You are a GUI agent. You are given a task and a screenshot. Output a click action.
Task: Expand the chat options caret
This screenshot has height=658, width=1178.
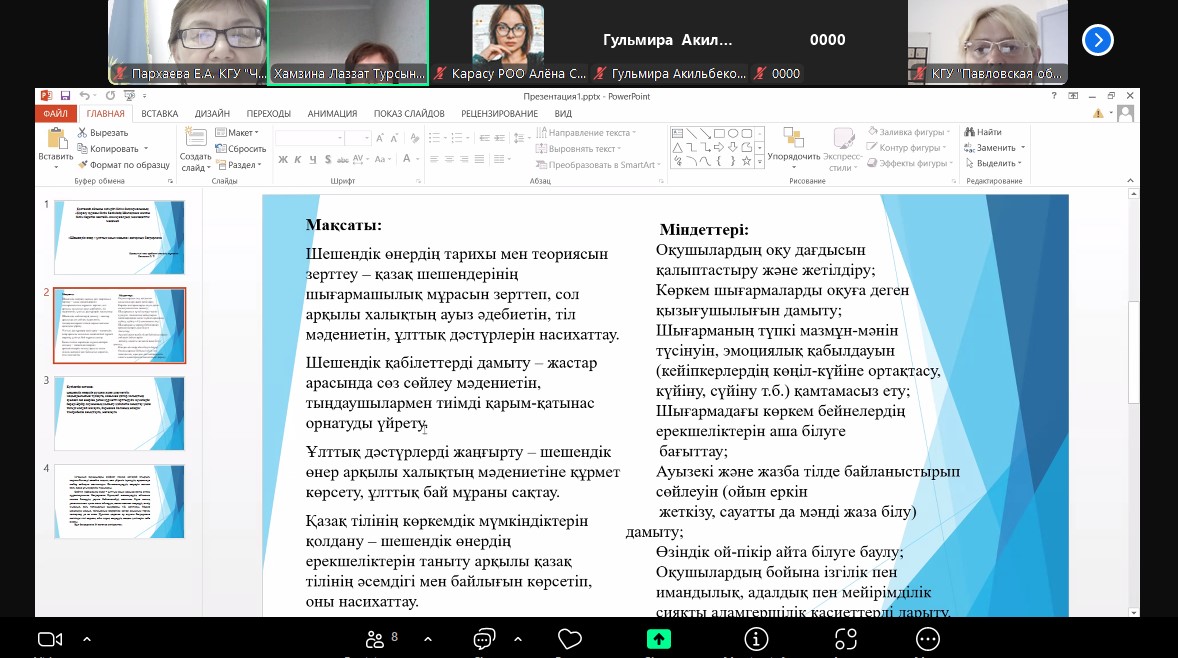517,639
